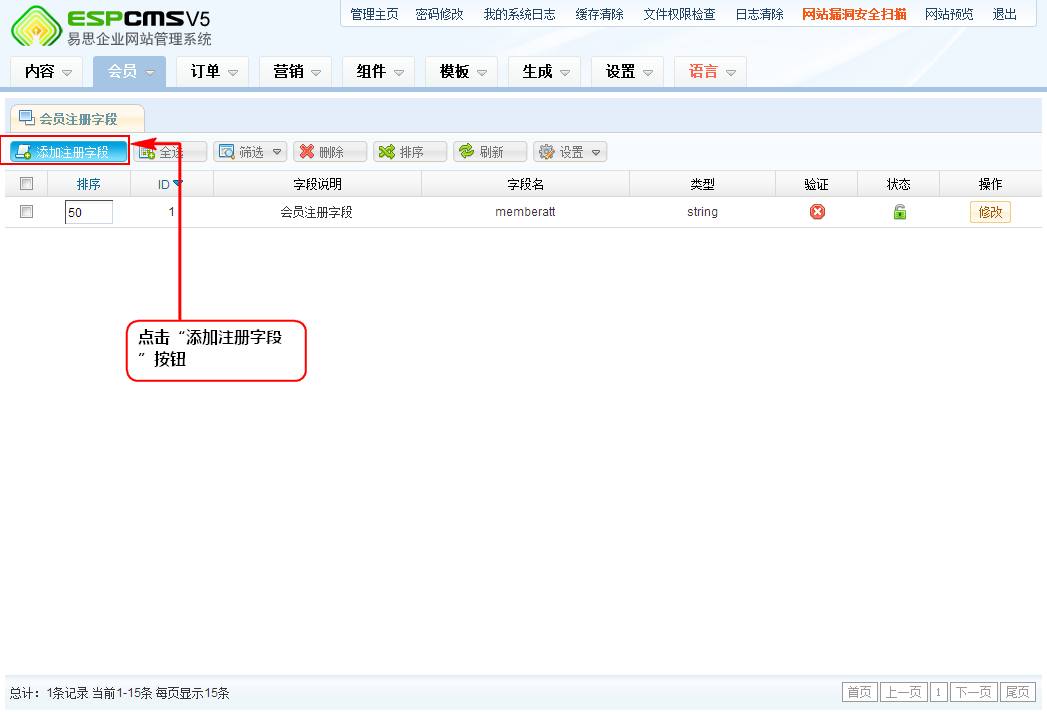Click the ESPCMS logo
Image resolution: width=1047 pixels, height=712 pixels.
tap(110, 27)
